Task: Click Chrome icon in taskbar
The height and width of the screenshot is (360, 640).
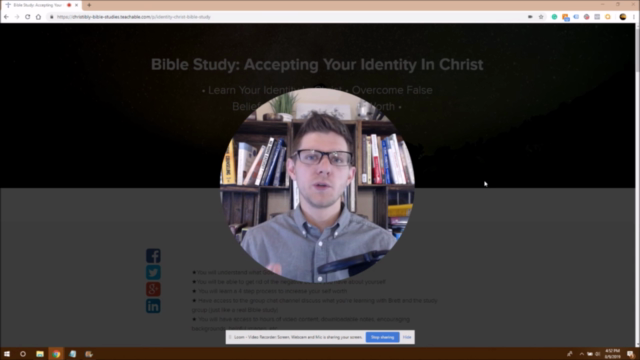Action: [56, 354]
